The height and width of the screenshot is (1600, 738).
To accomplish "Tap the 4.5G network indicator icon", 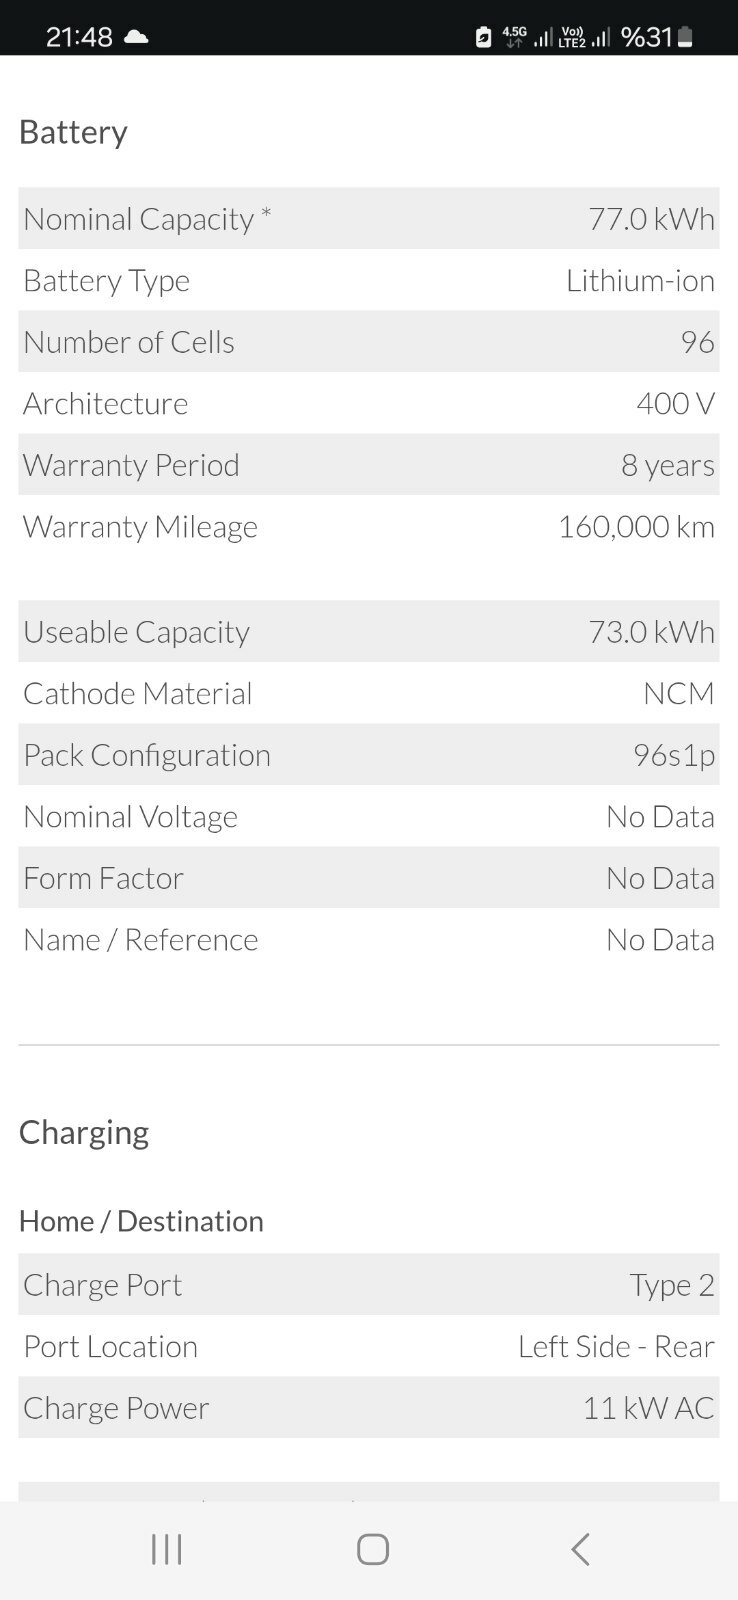I will pyautogui.click(x=514, y=37).
